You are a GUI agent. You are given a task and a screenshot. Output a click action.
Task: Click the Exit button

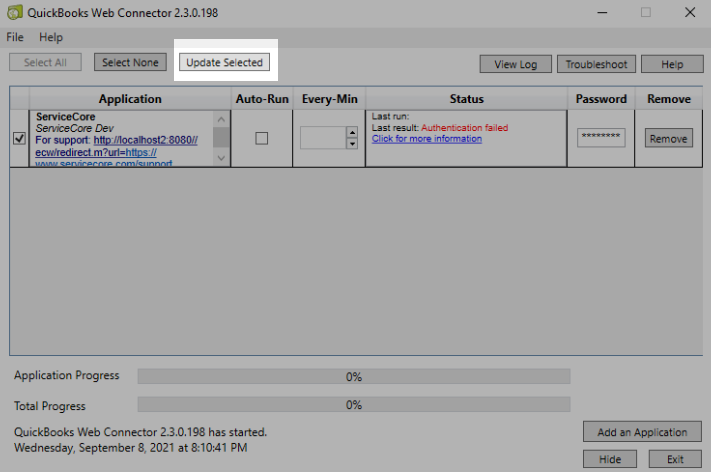pyautogui.click(x=675, y=459)
